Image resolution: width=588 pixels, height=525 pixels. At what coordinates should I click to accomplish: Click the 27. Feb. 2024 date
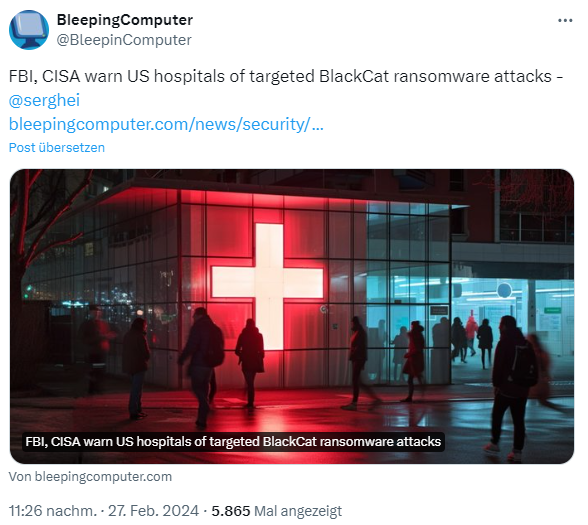tap(153, 511)
